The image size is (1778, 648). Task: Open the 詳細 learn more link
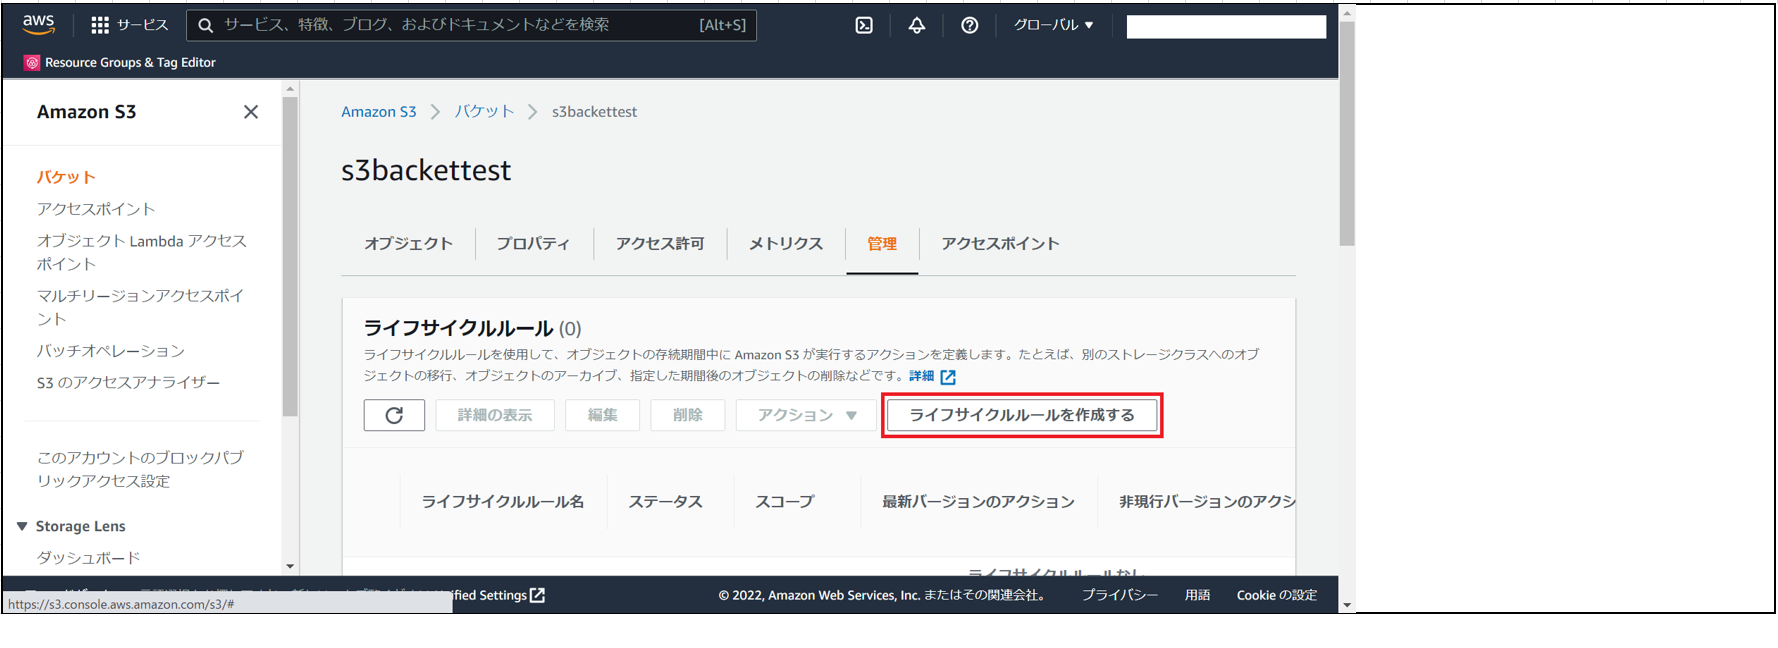[x=921, y=376]
